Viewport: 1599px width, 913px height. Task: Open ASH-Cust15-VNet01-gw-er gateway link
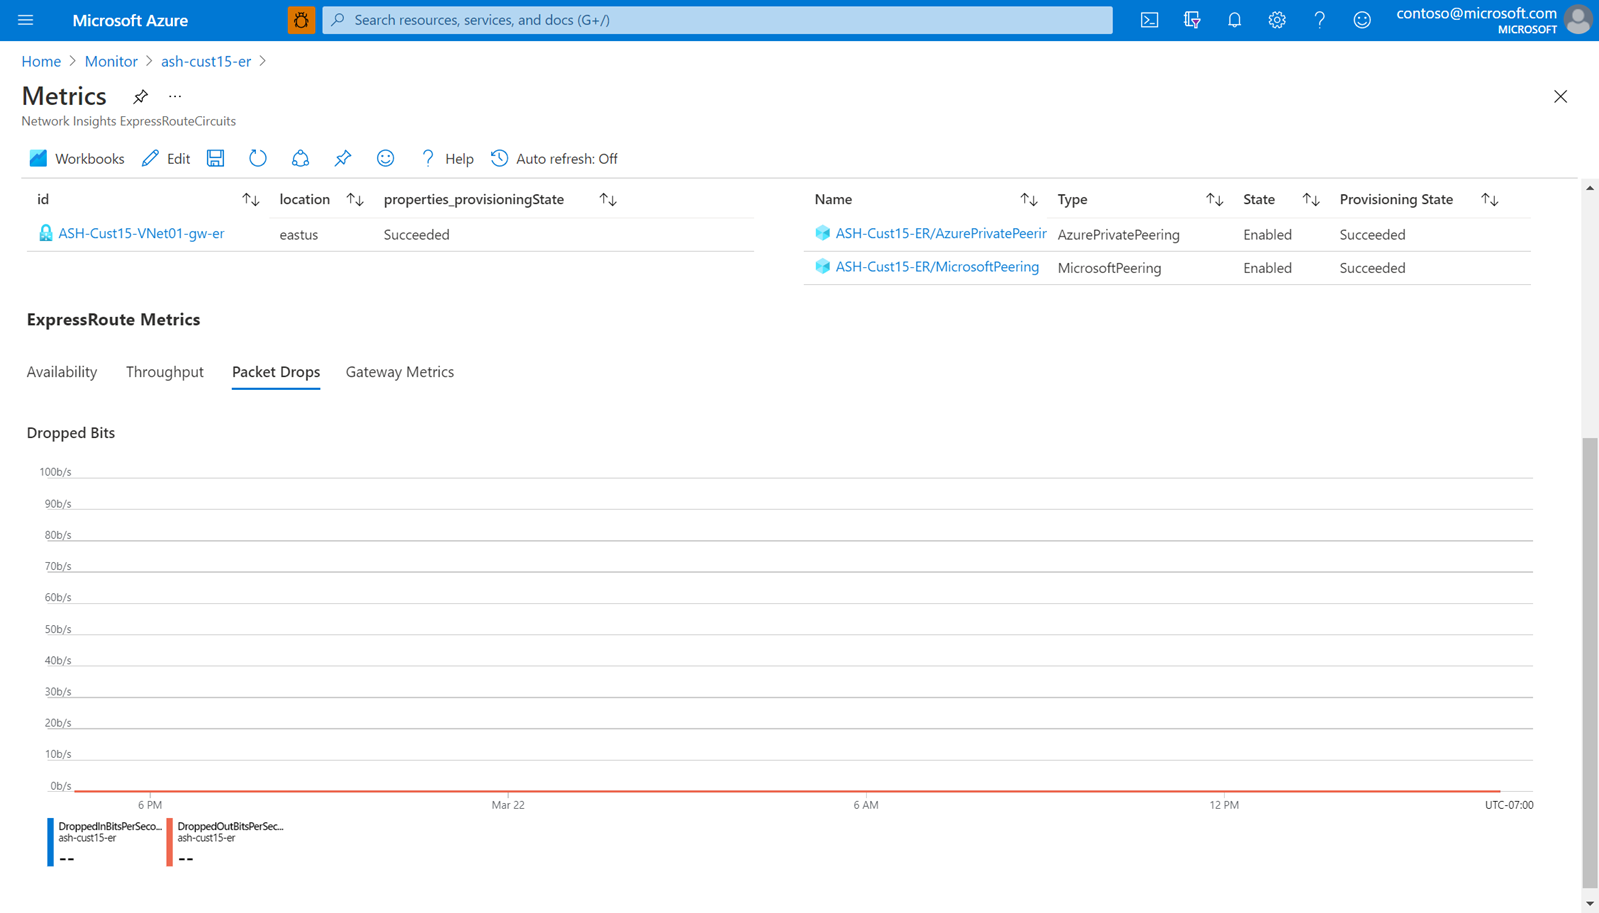click(141, 234)
